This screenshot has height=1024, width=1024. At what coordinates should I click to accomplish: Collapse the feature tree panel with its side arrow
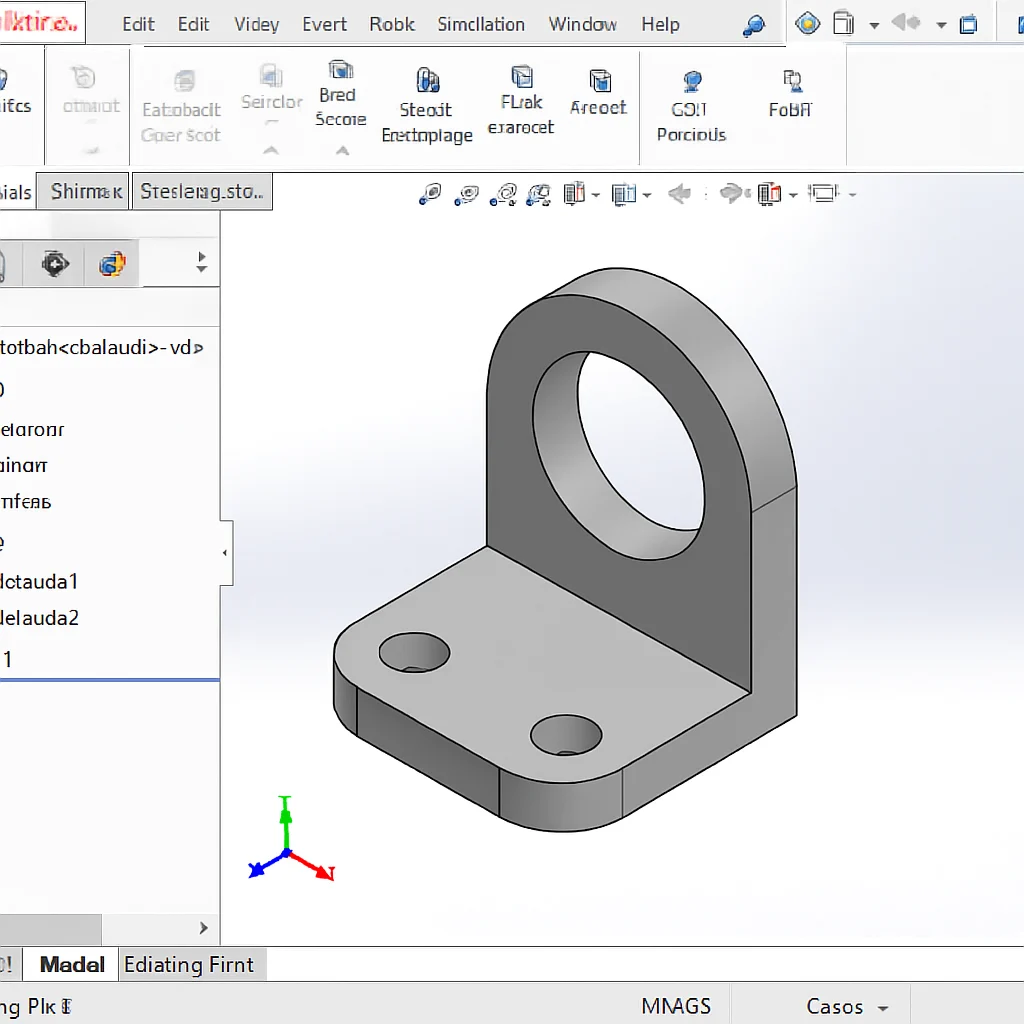pyautogui.click(x=224, y=552)
